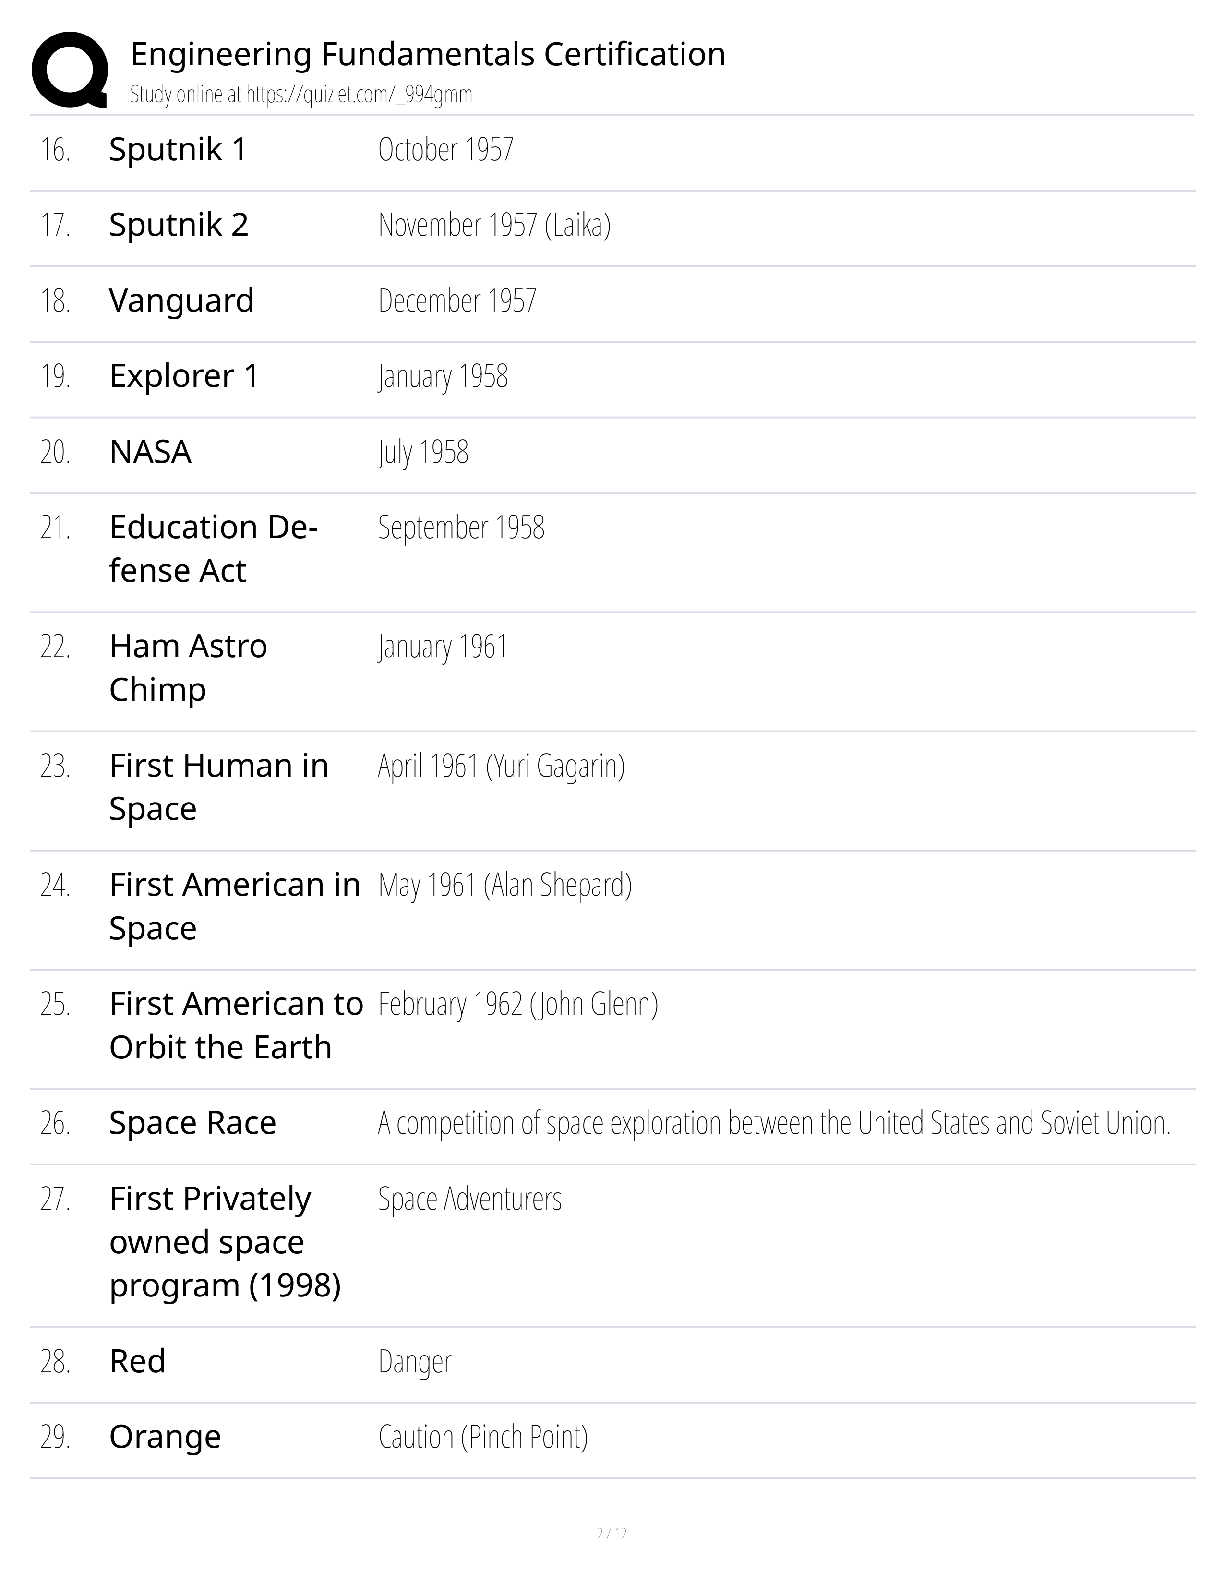Click the November 1957 (Laika) definition
The image size is (1224, 1584).
494,225
